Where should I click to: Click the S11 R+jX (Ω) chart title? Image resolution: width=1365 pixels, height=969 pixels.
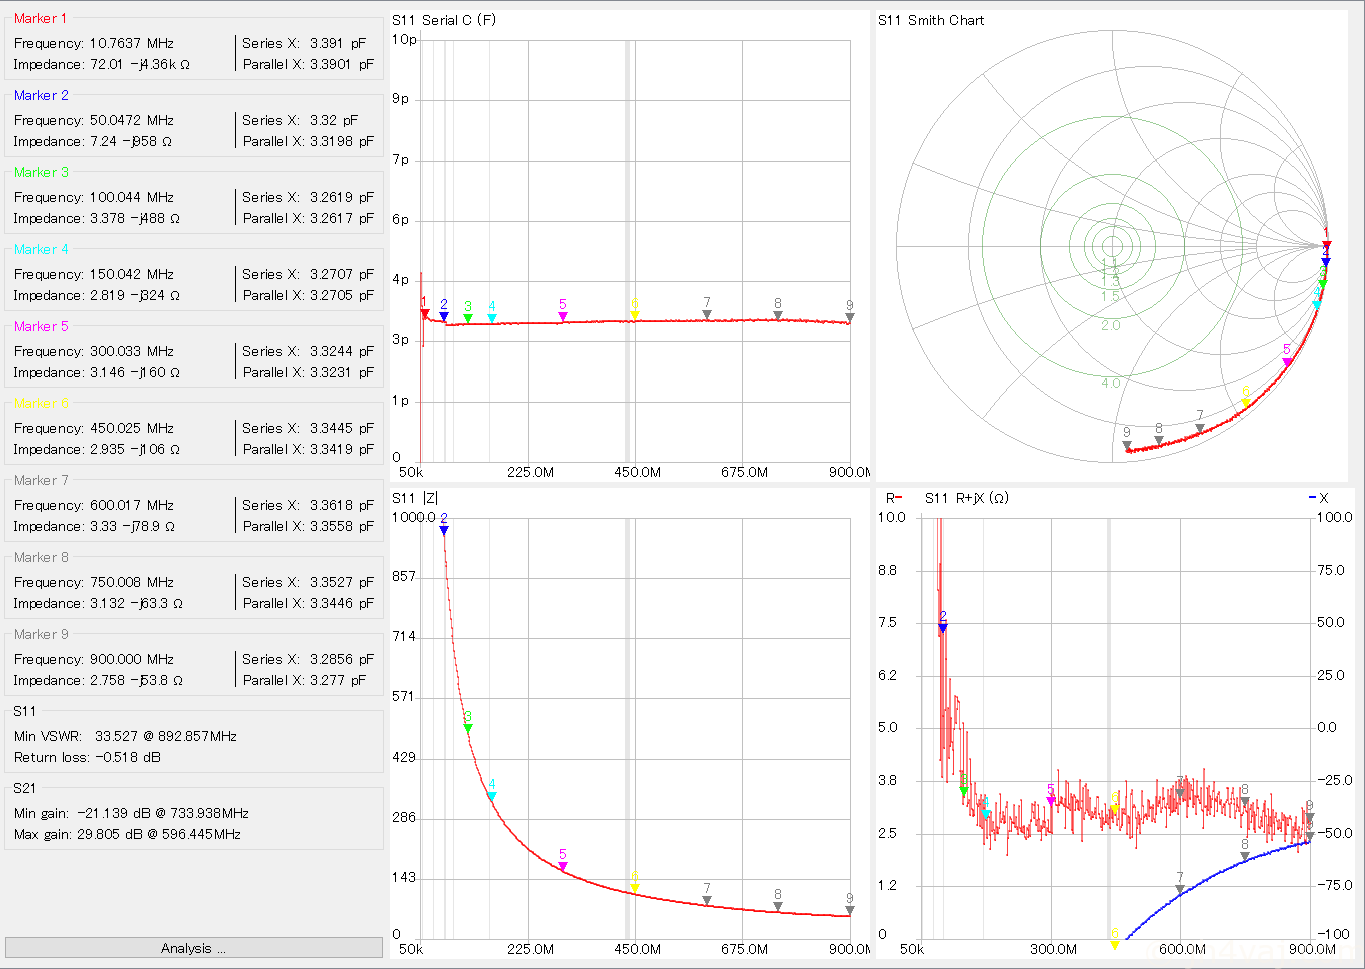point(966,498)
